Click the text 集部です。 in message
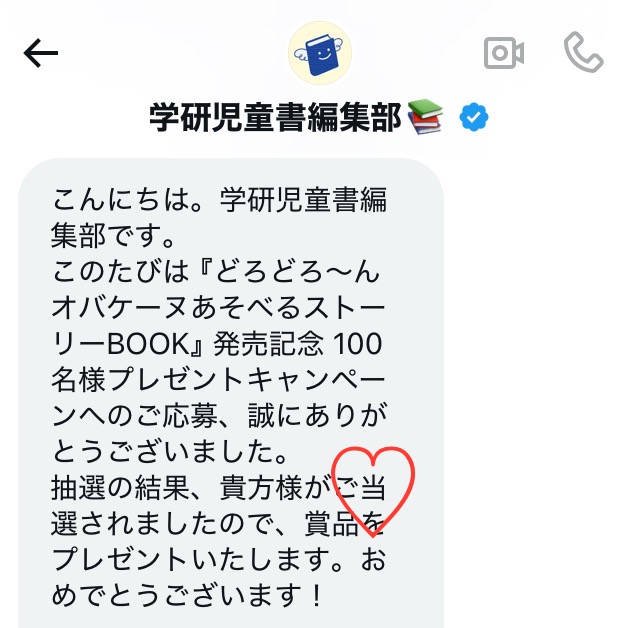Image resolution: width=640 pixels, height=628 pixels. click(x=113, y=236)
